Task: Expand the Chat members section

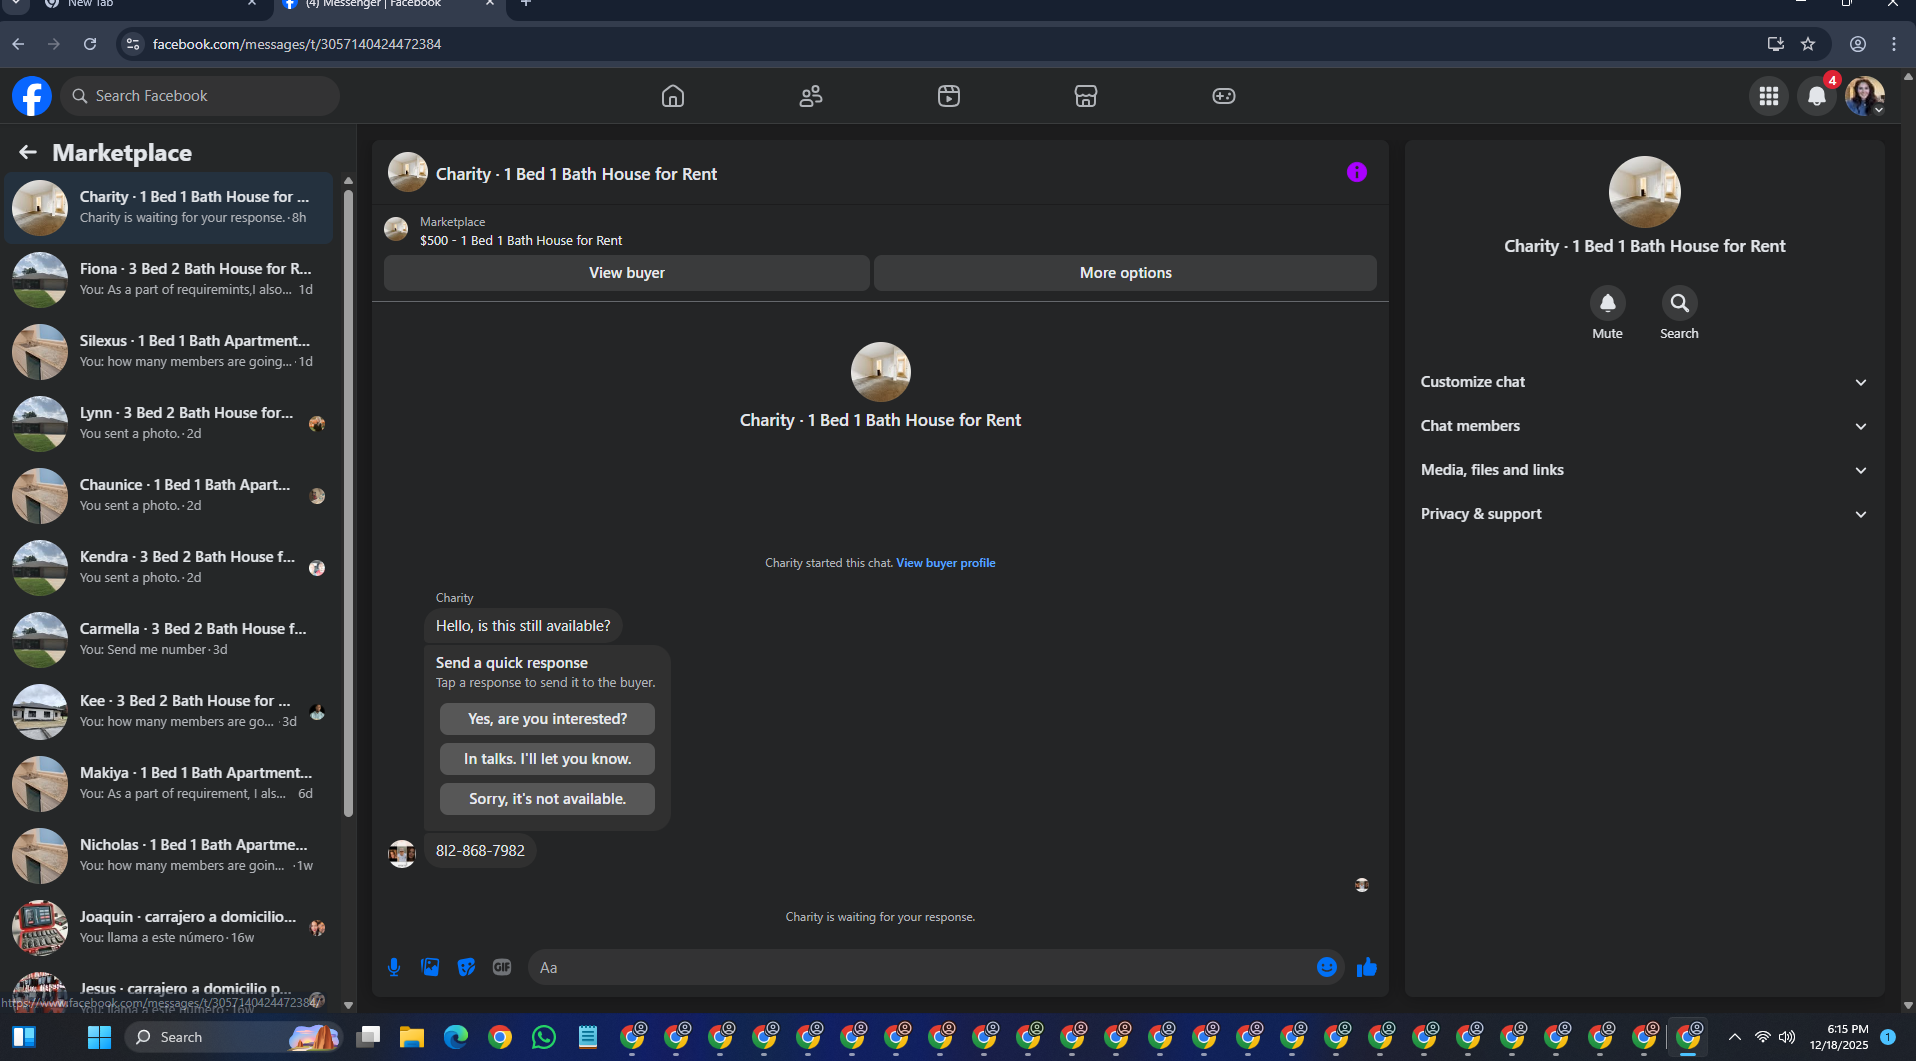Action: 1644,426
